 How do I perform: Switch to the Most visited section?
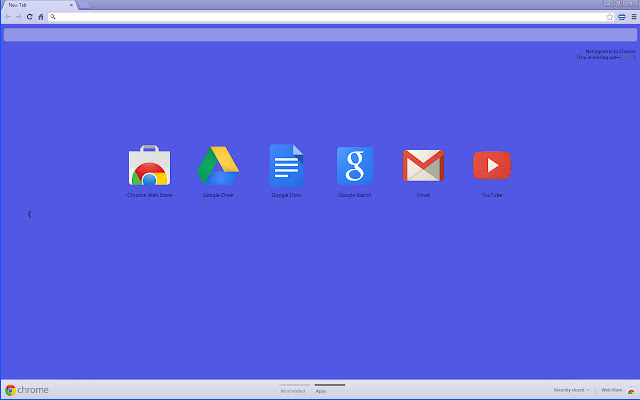[x=293, y=391]
